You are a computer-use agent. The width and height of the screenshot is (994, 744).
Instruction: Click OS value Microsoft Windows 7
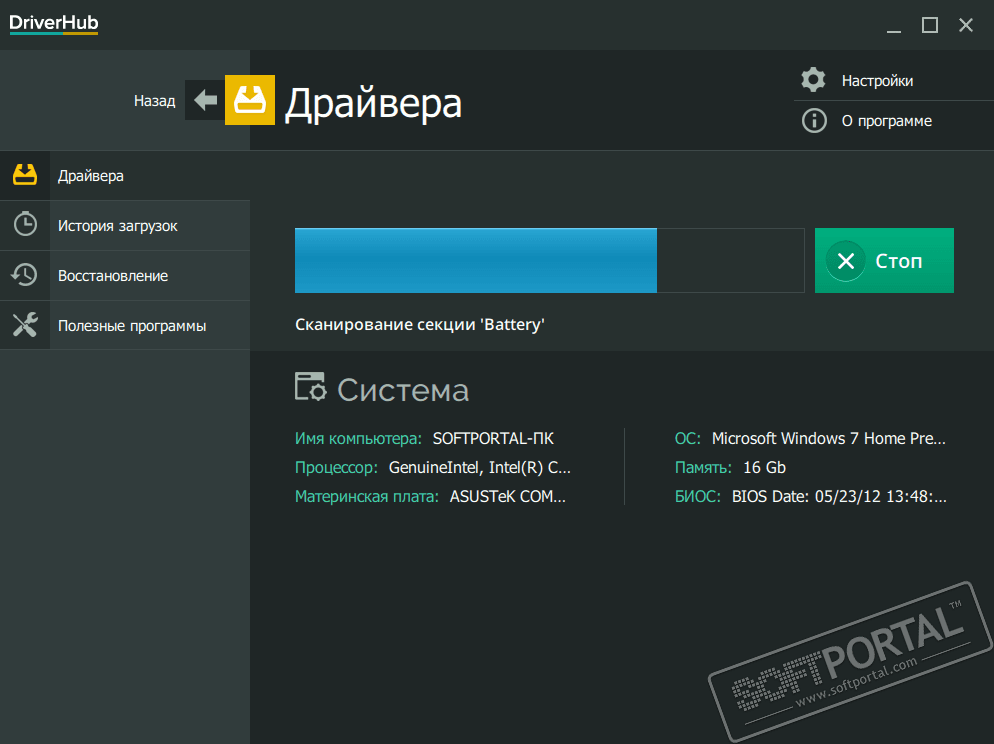(x=829, y=439)
